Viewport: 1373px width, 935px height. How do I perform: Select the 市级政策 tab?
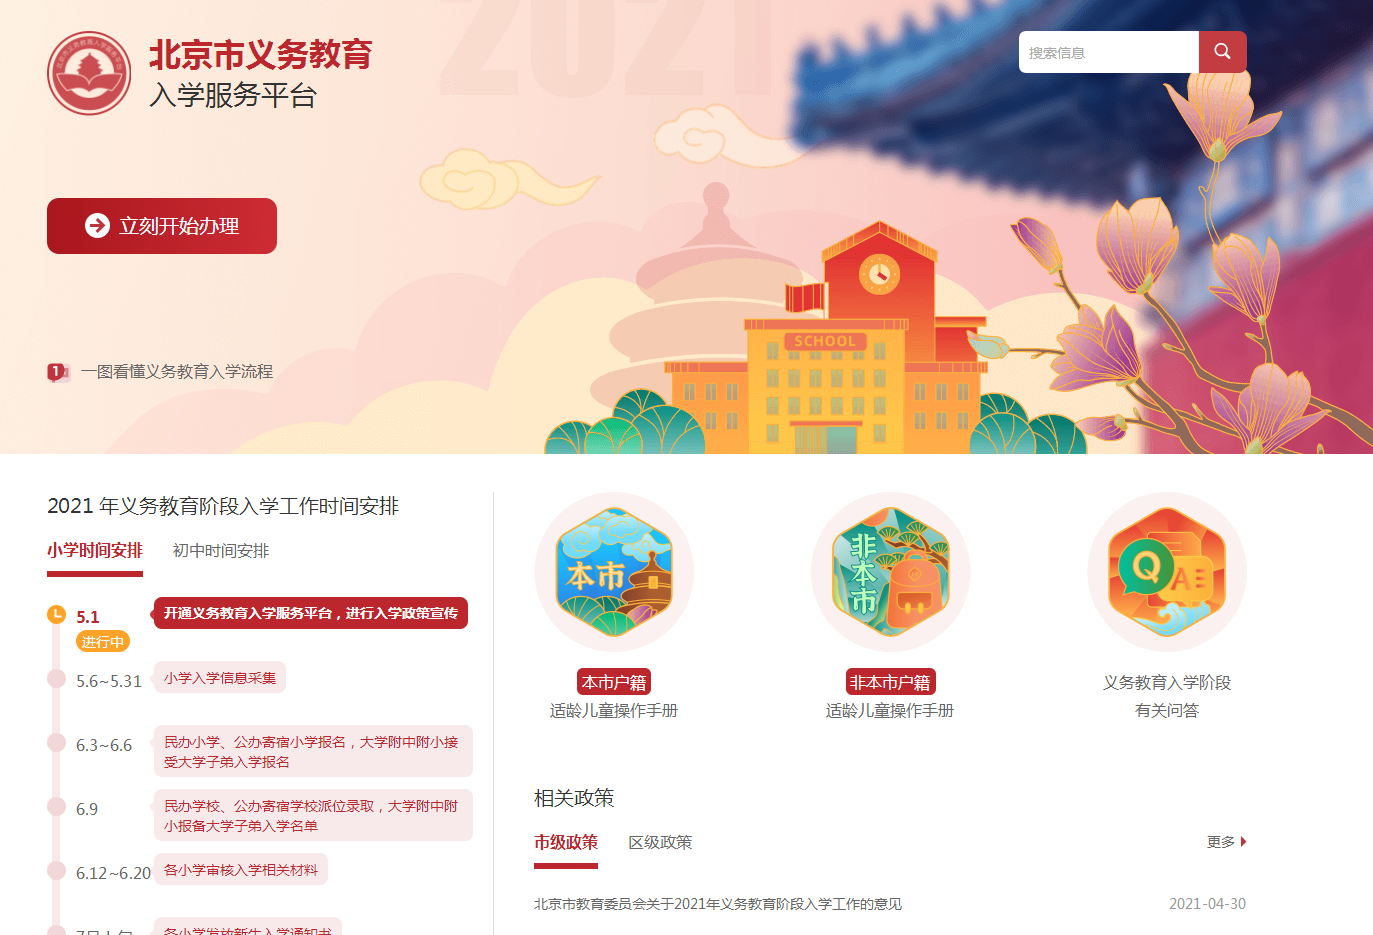click(x=566, y=843)
